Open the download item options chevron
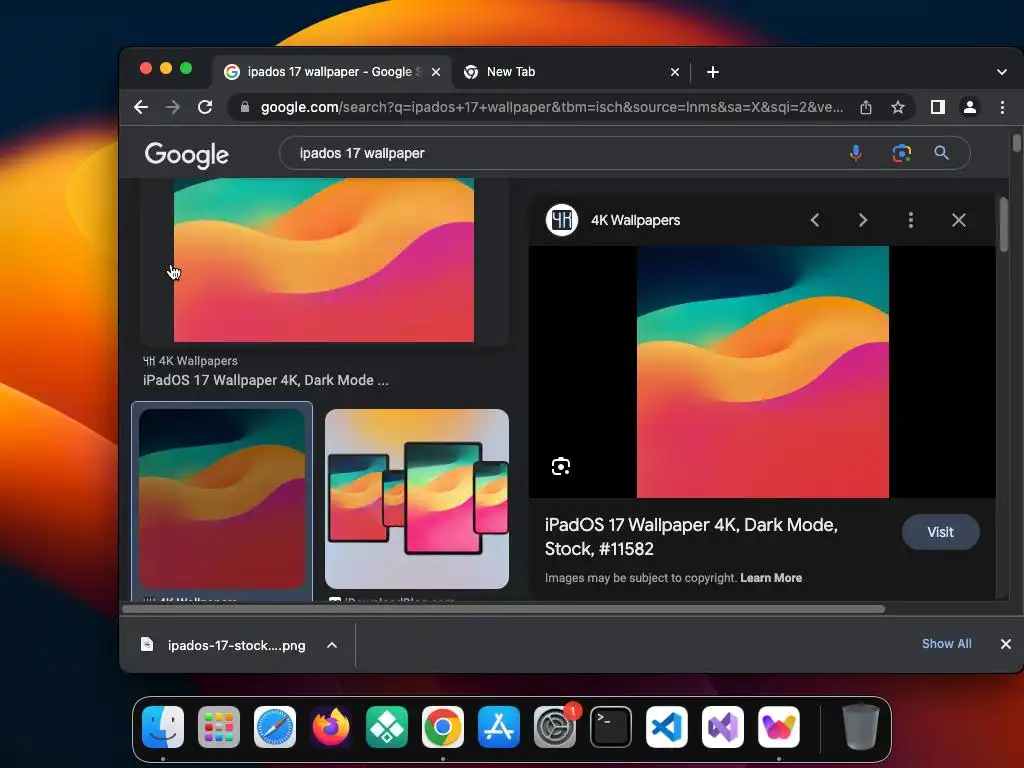This screenshot has height=768, width=1024. 332,645
